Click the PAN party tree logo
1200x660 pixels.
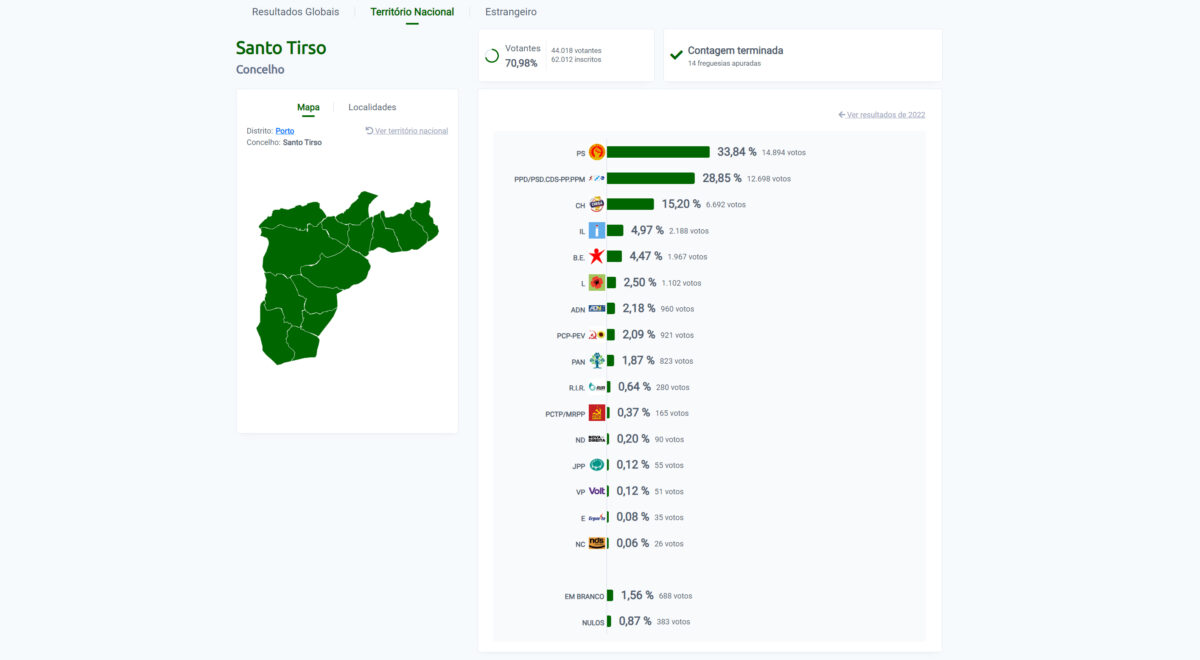(597, 361)
